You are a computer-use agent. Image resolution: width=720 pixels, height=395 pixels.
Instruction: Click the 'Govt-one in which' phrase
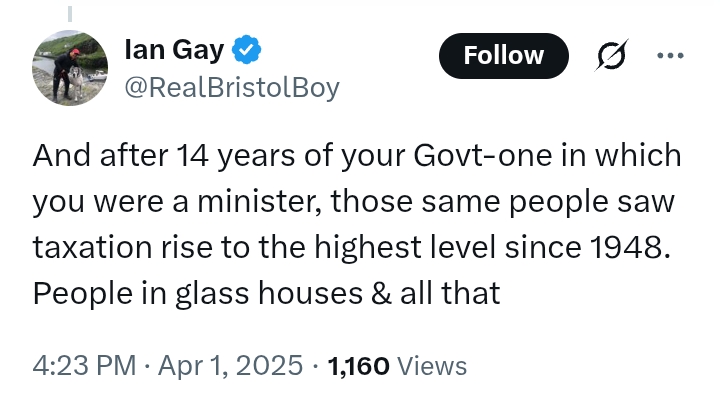point(547,156)
